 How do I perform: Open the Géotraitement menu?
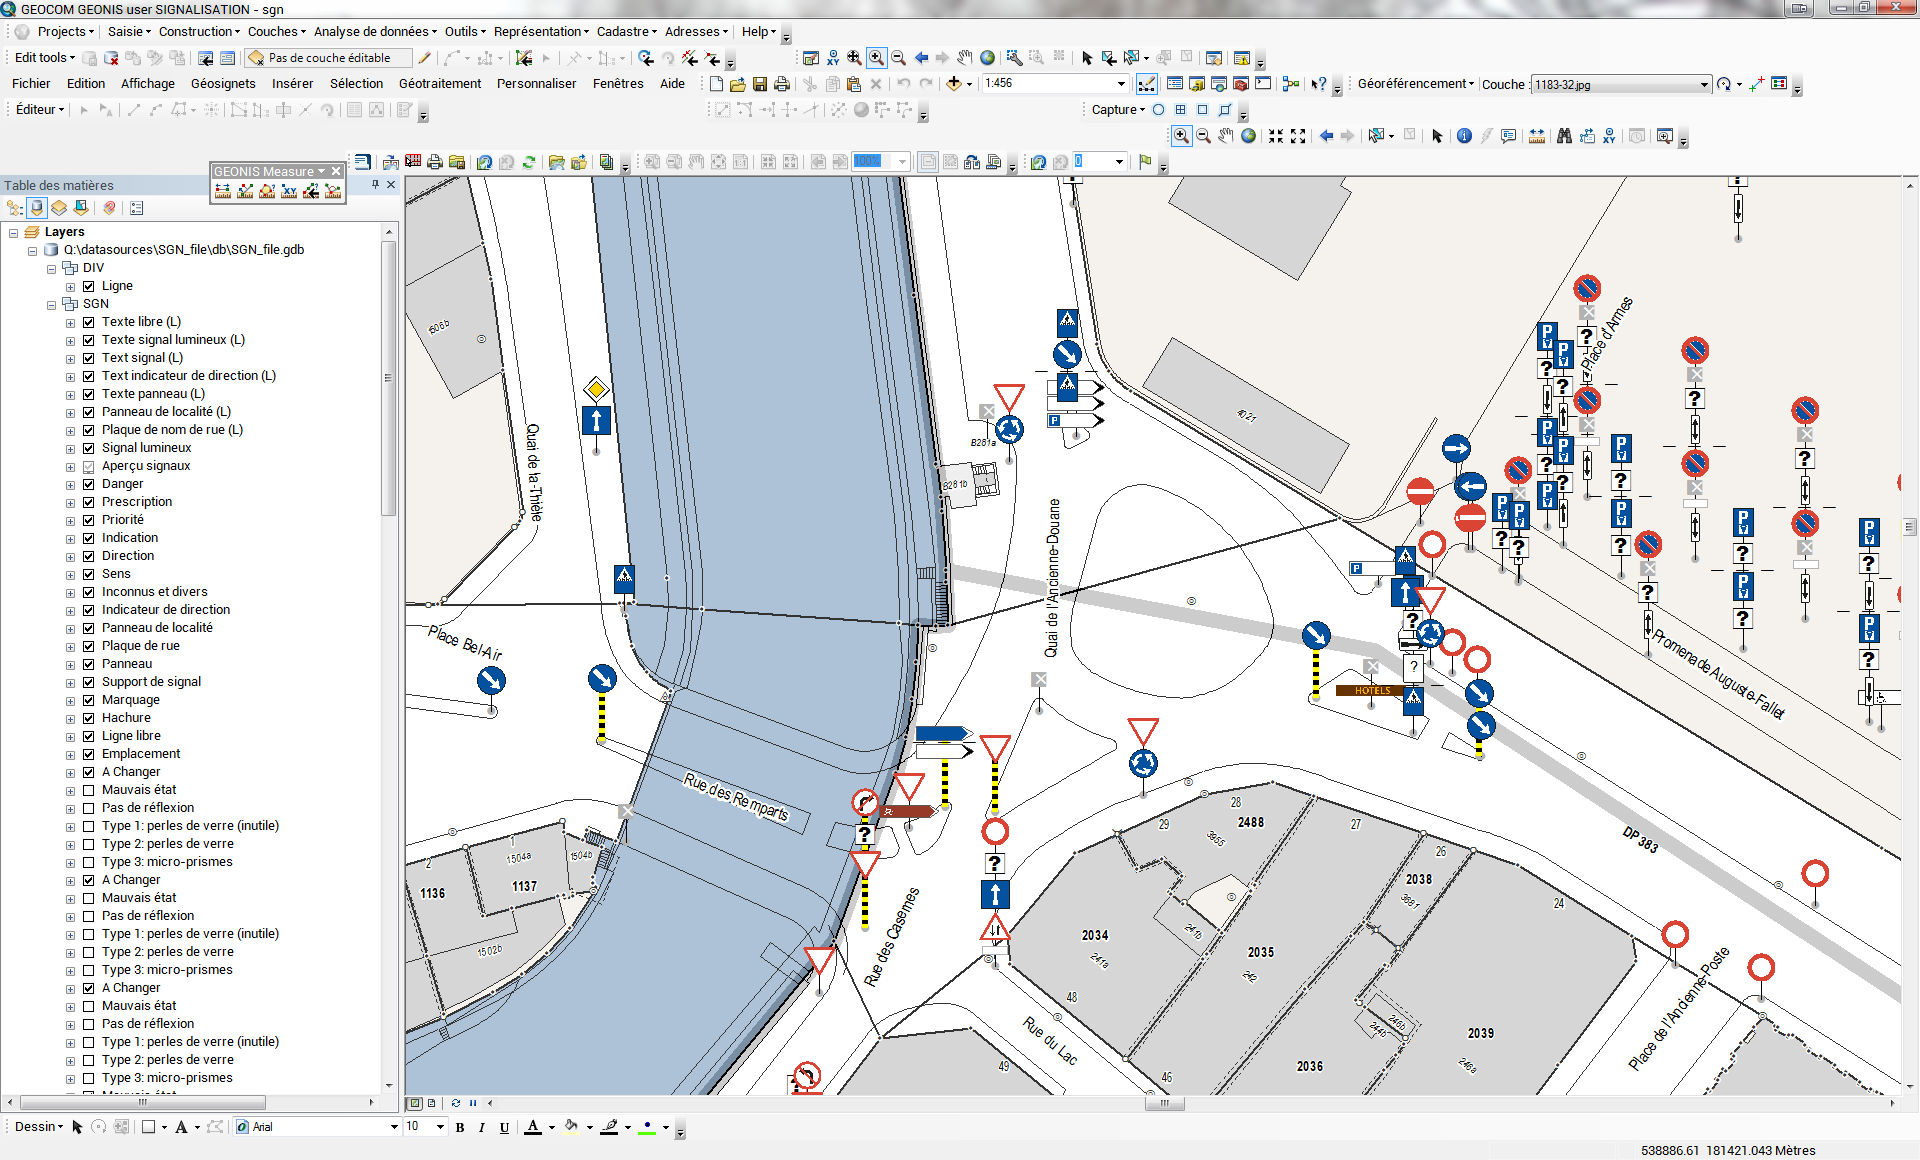point(439,84)
